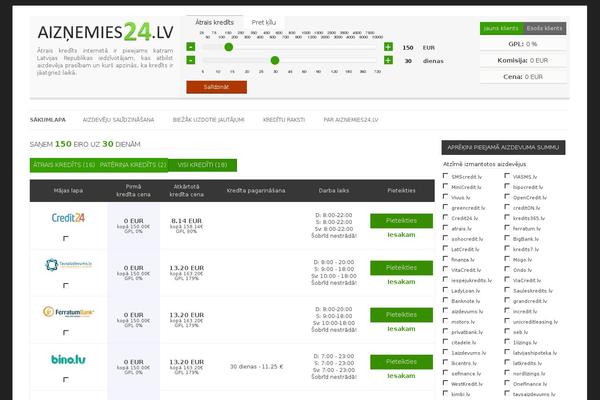Click the loan days slider handle
Image resolution: width=600 pixels, height=400 pixels.
click(x=275, y=60)
